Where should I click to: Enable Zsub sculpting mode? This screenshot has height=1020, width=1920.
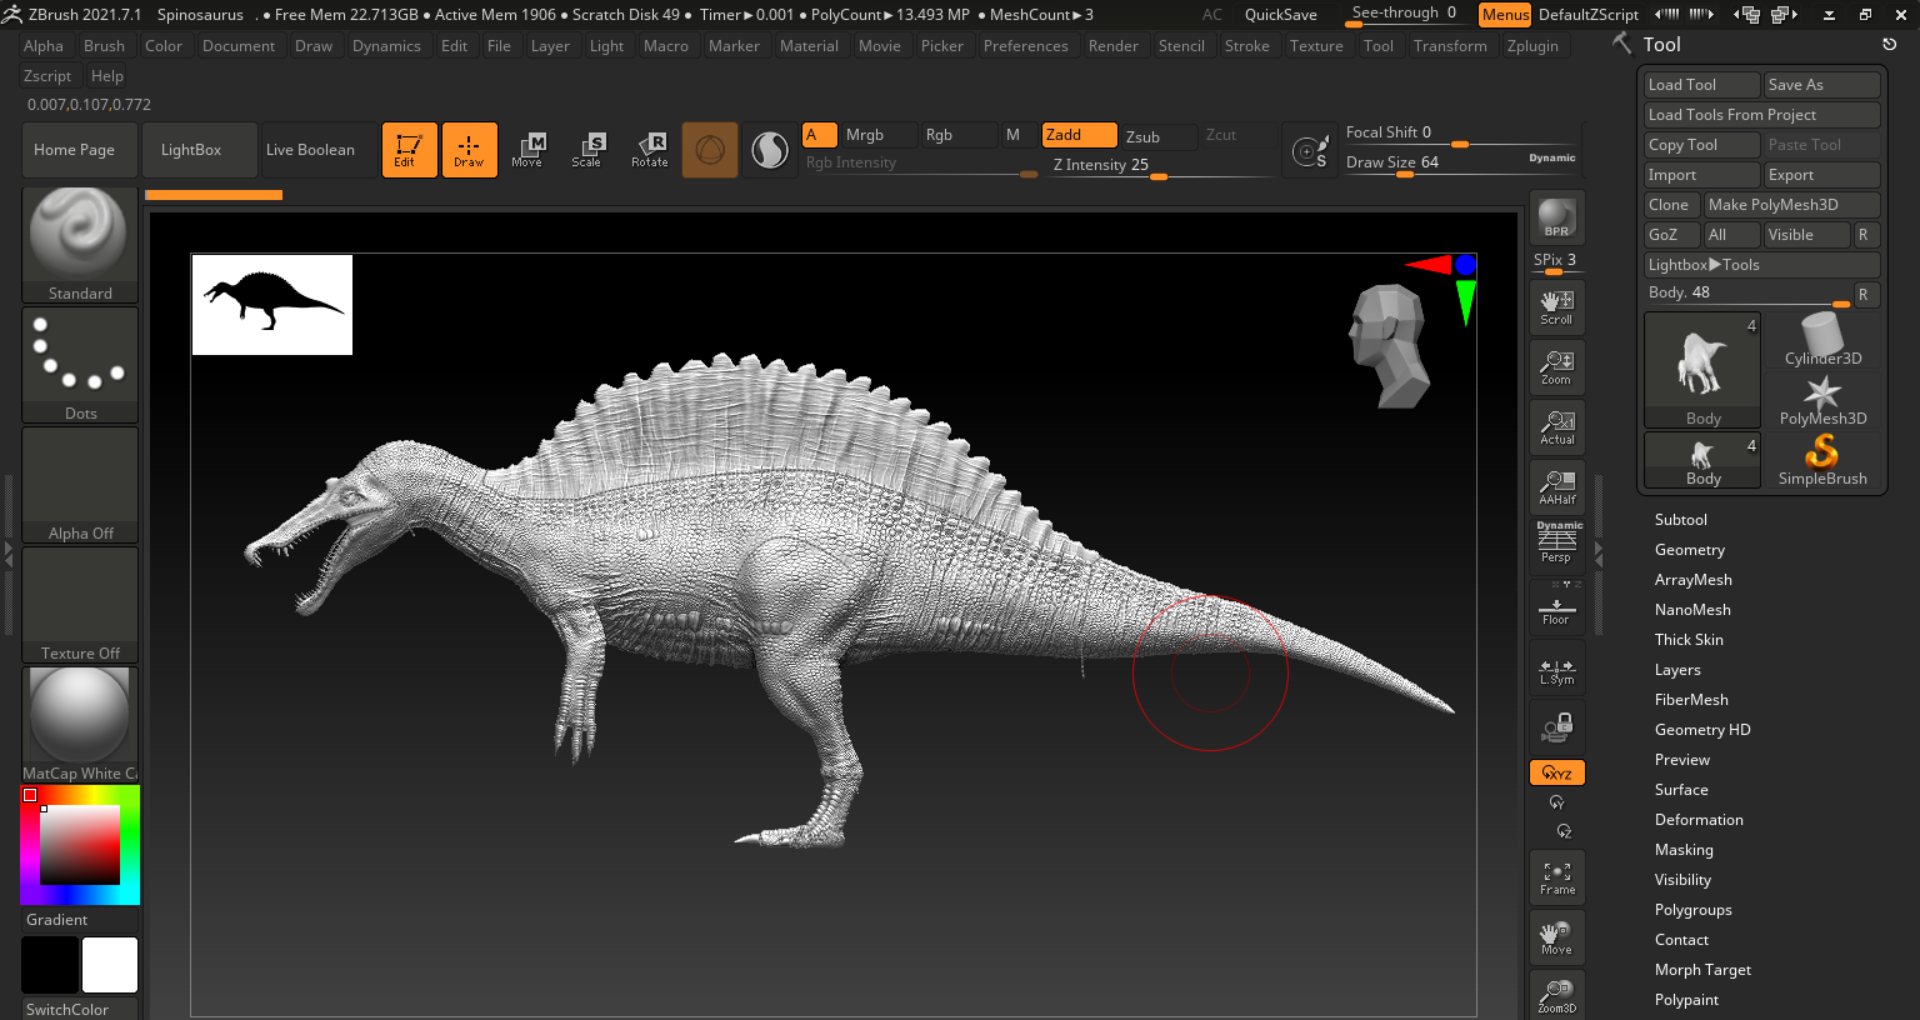1158,136
